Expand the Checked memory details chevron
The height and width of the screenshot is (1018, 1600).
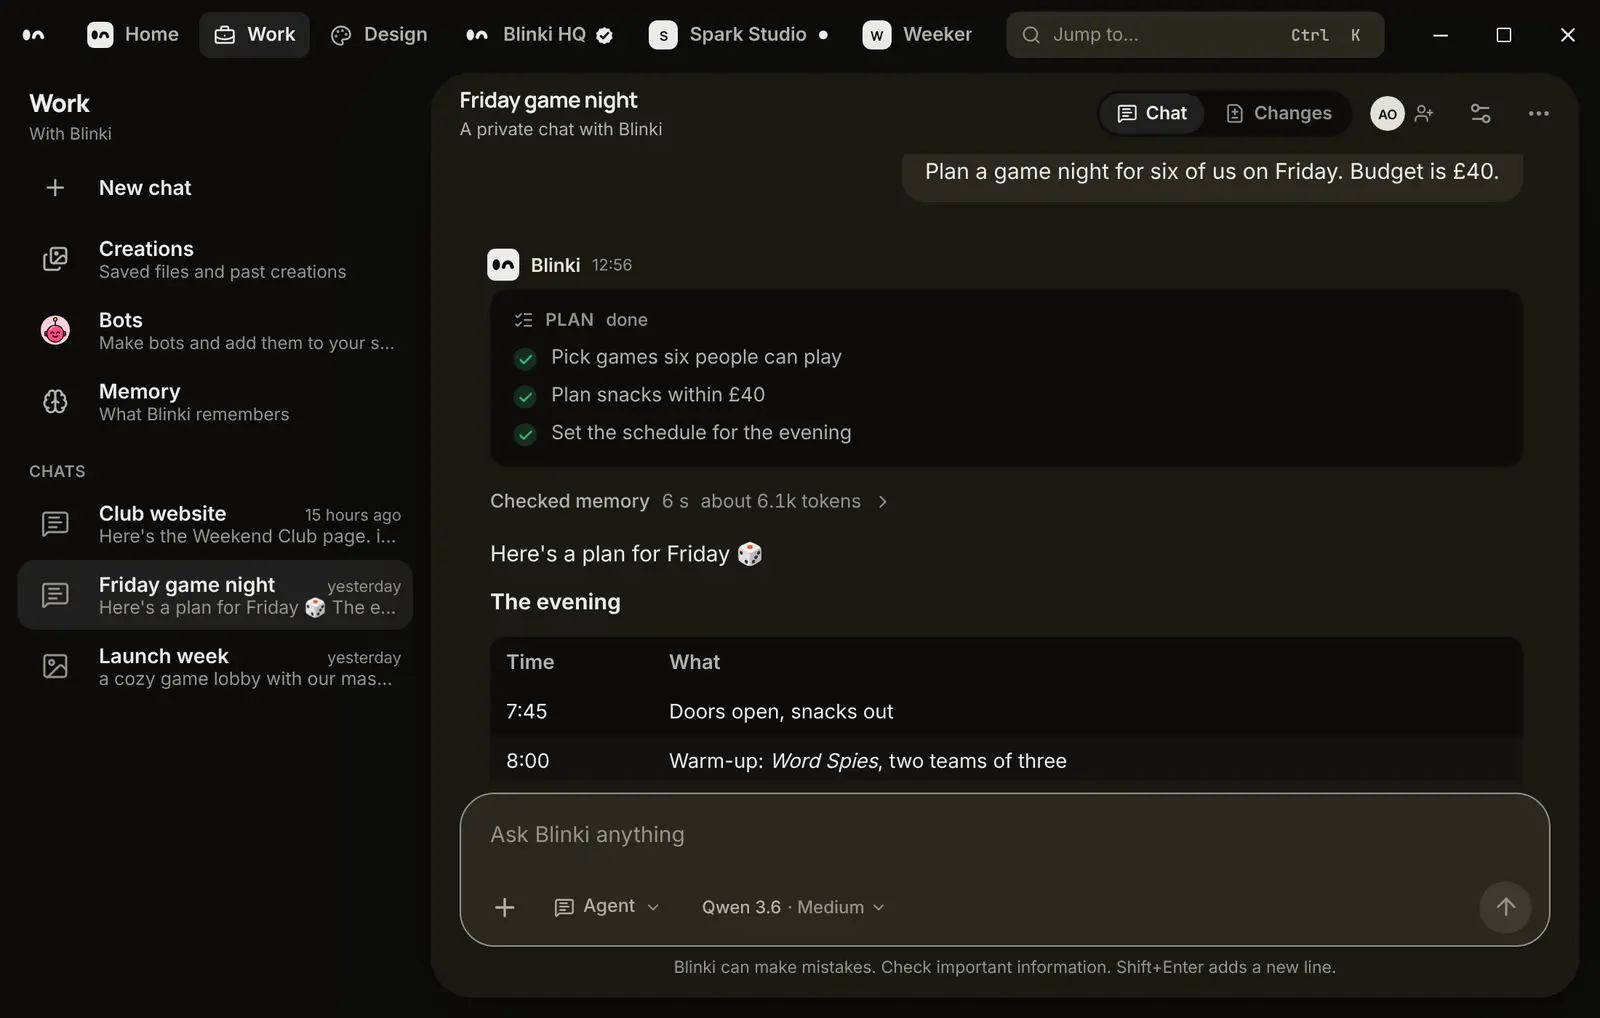[x=882, y=502]
